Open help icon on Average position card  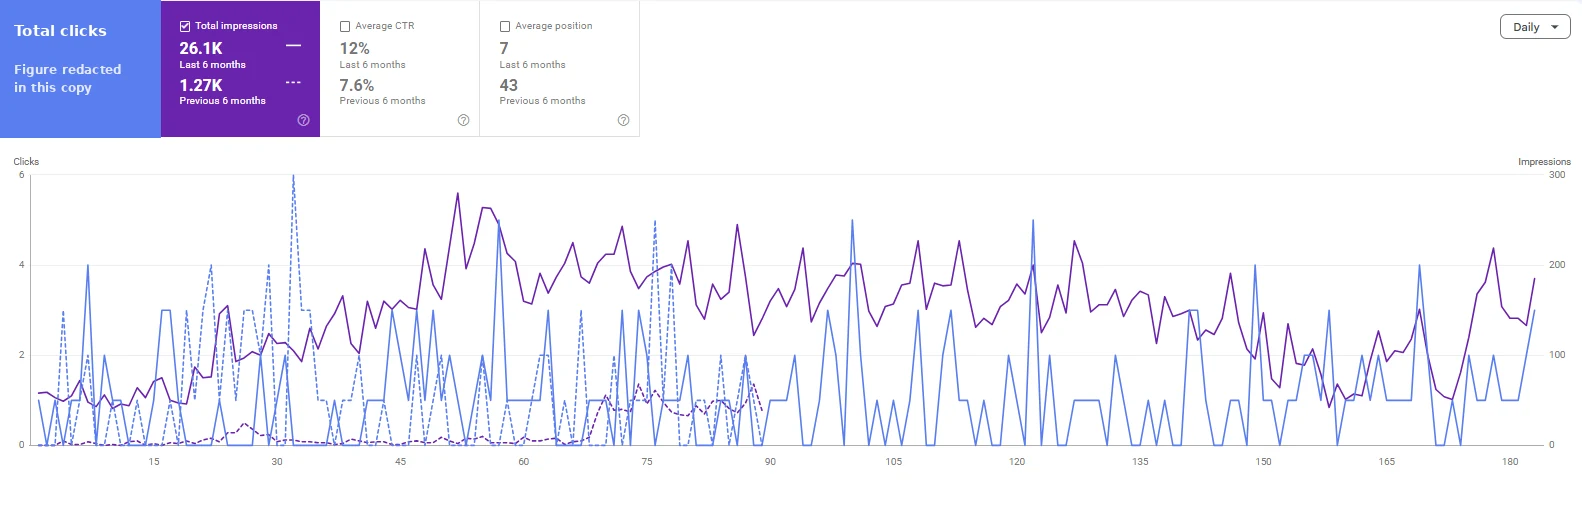pyautogui.click(x=624, y=120)
